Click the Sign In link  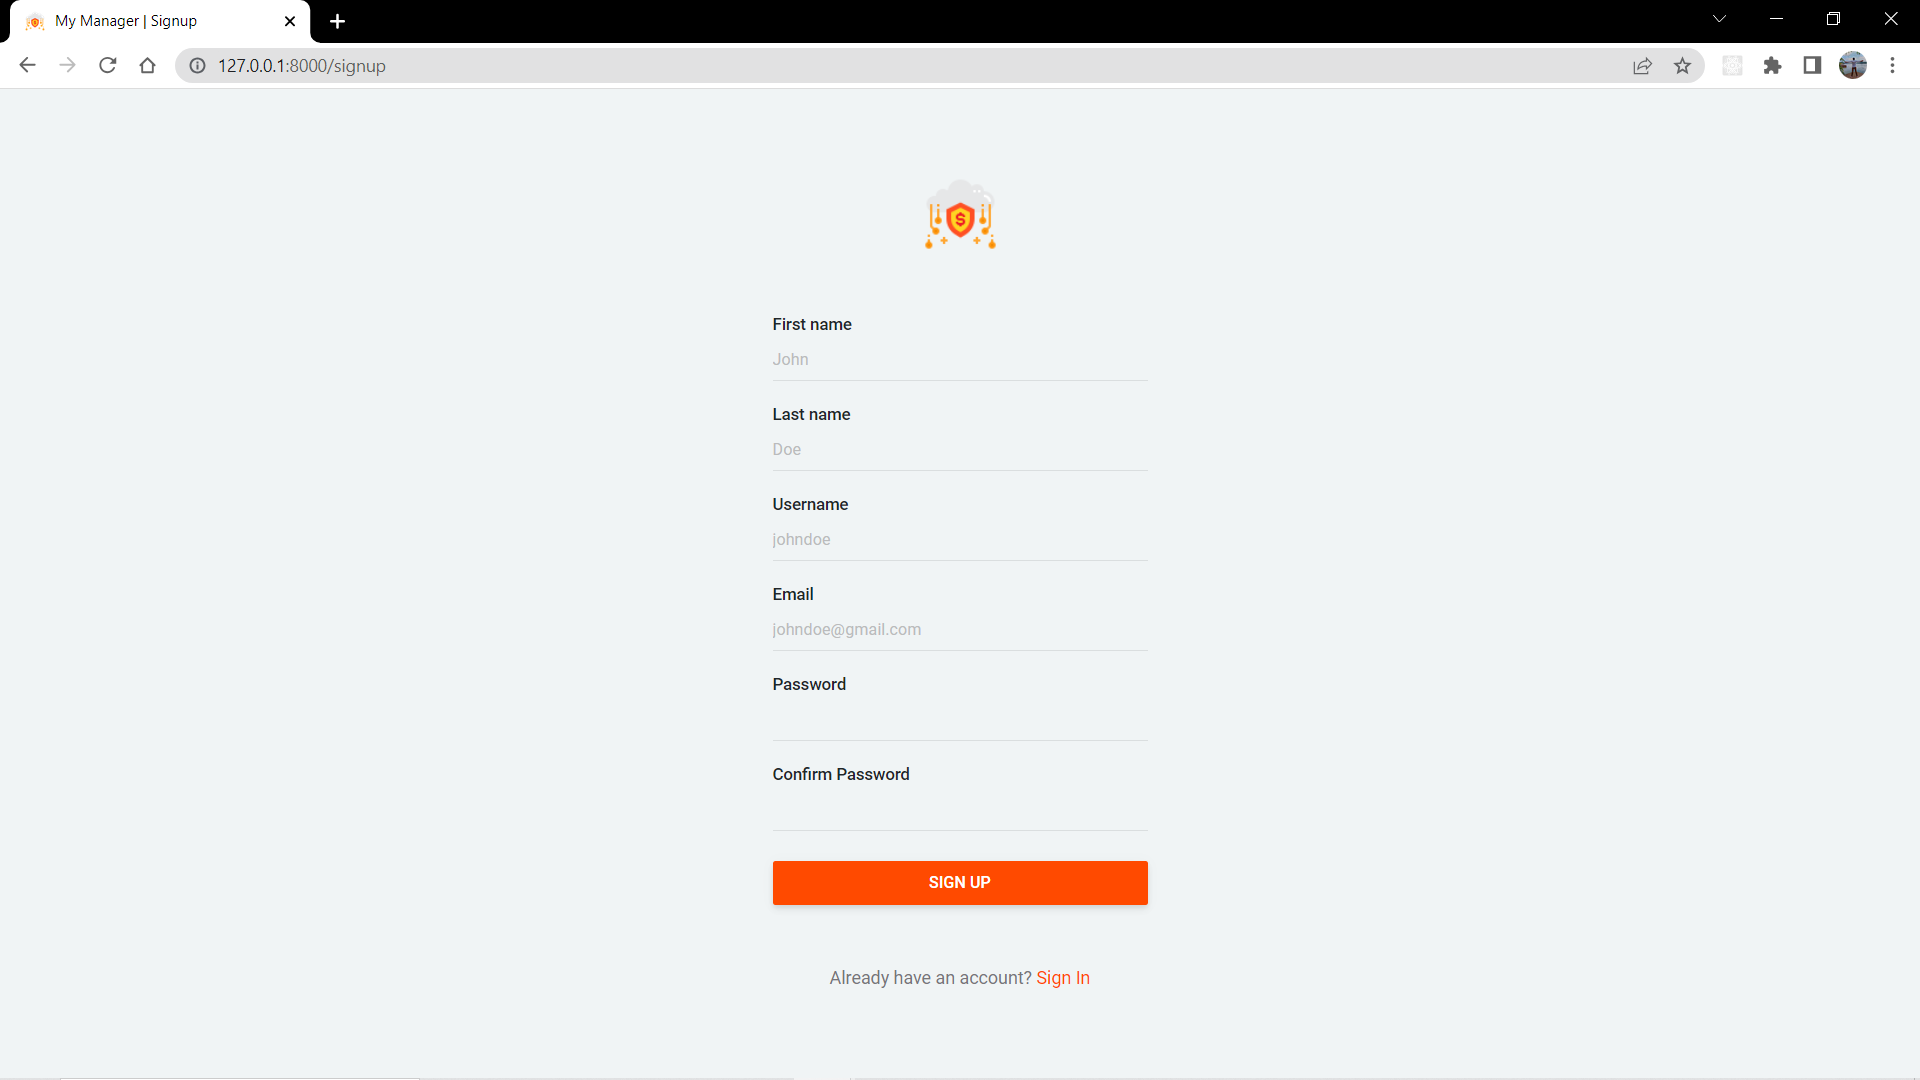[x=1063, y=977]
